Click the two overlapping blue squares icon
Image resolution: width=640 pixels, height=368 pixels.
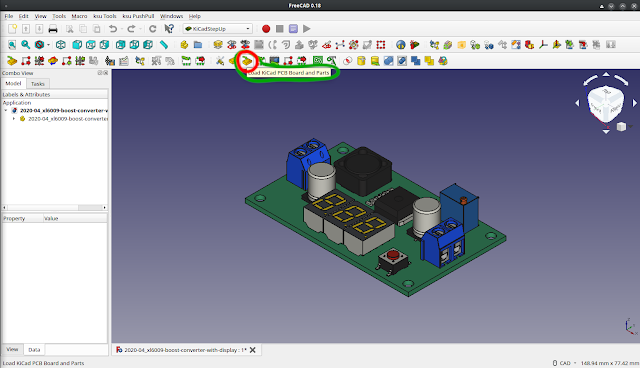(x=416, y=61)
